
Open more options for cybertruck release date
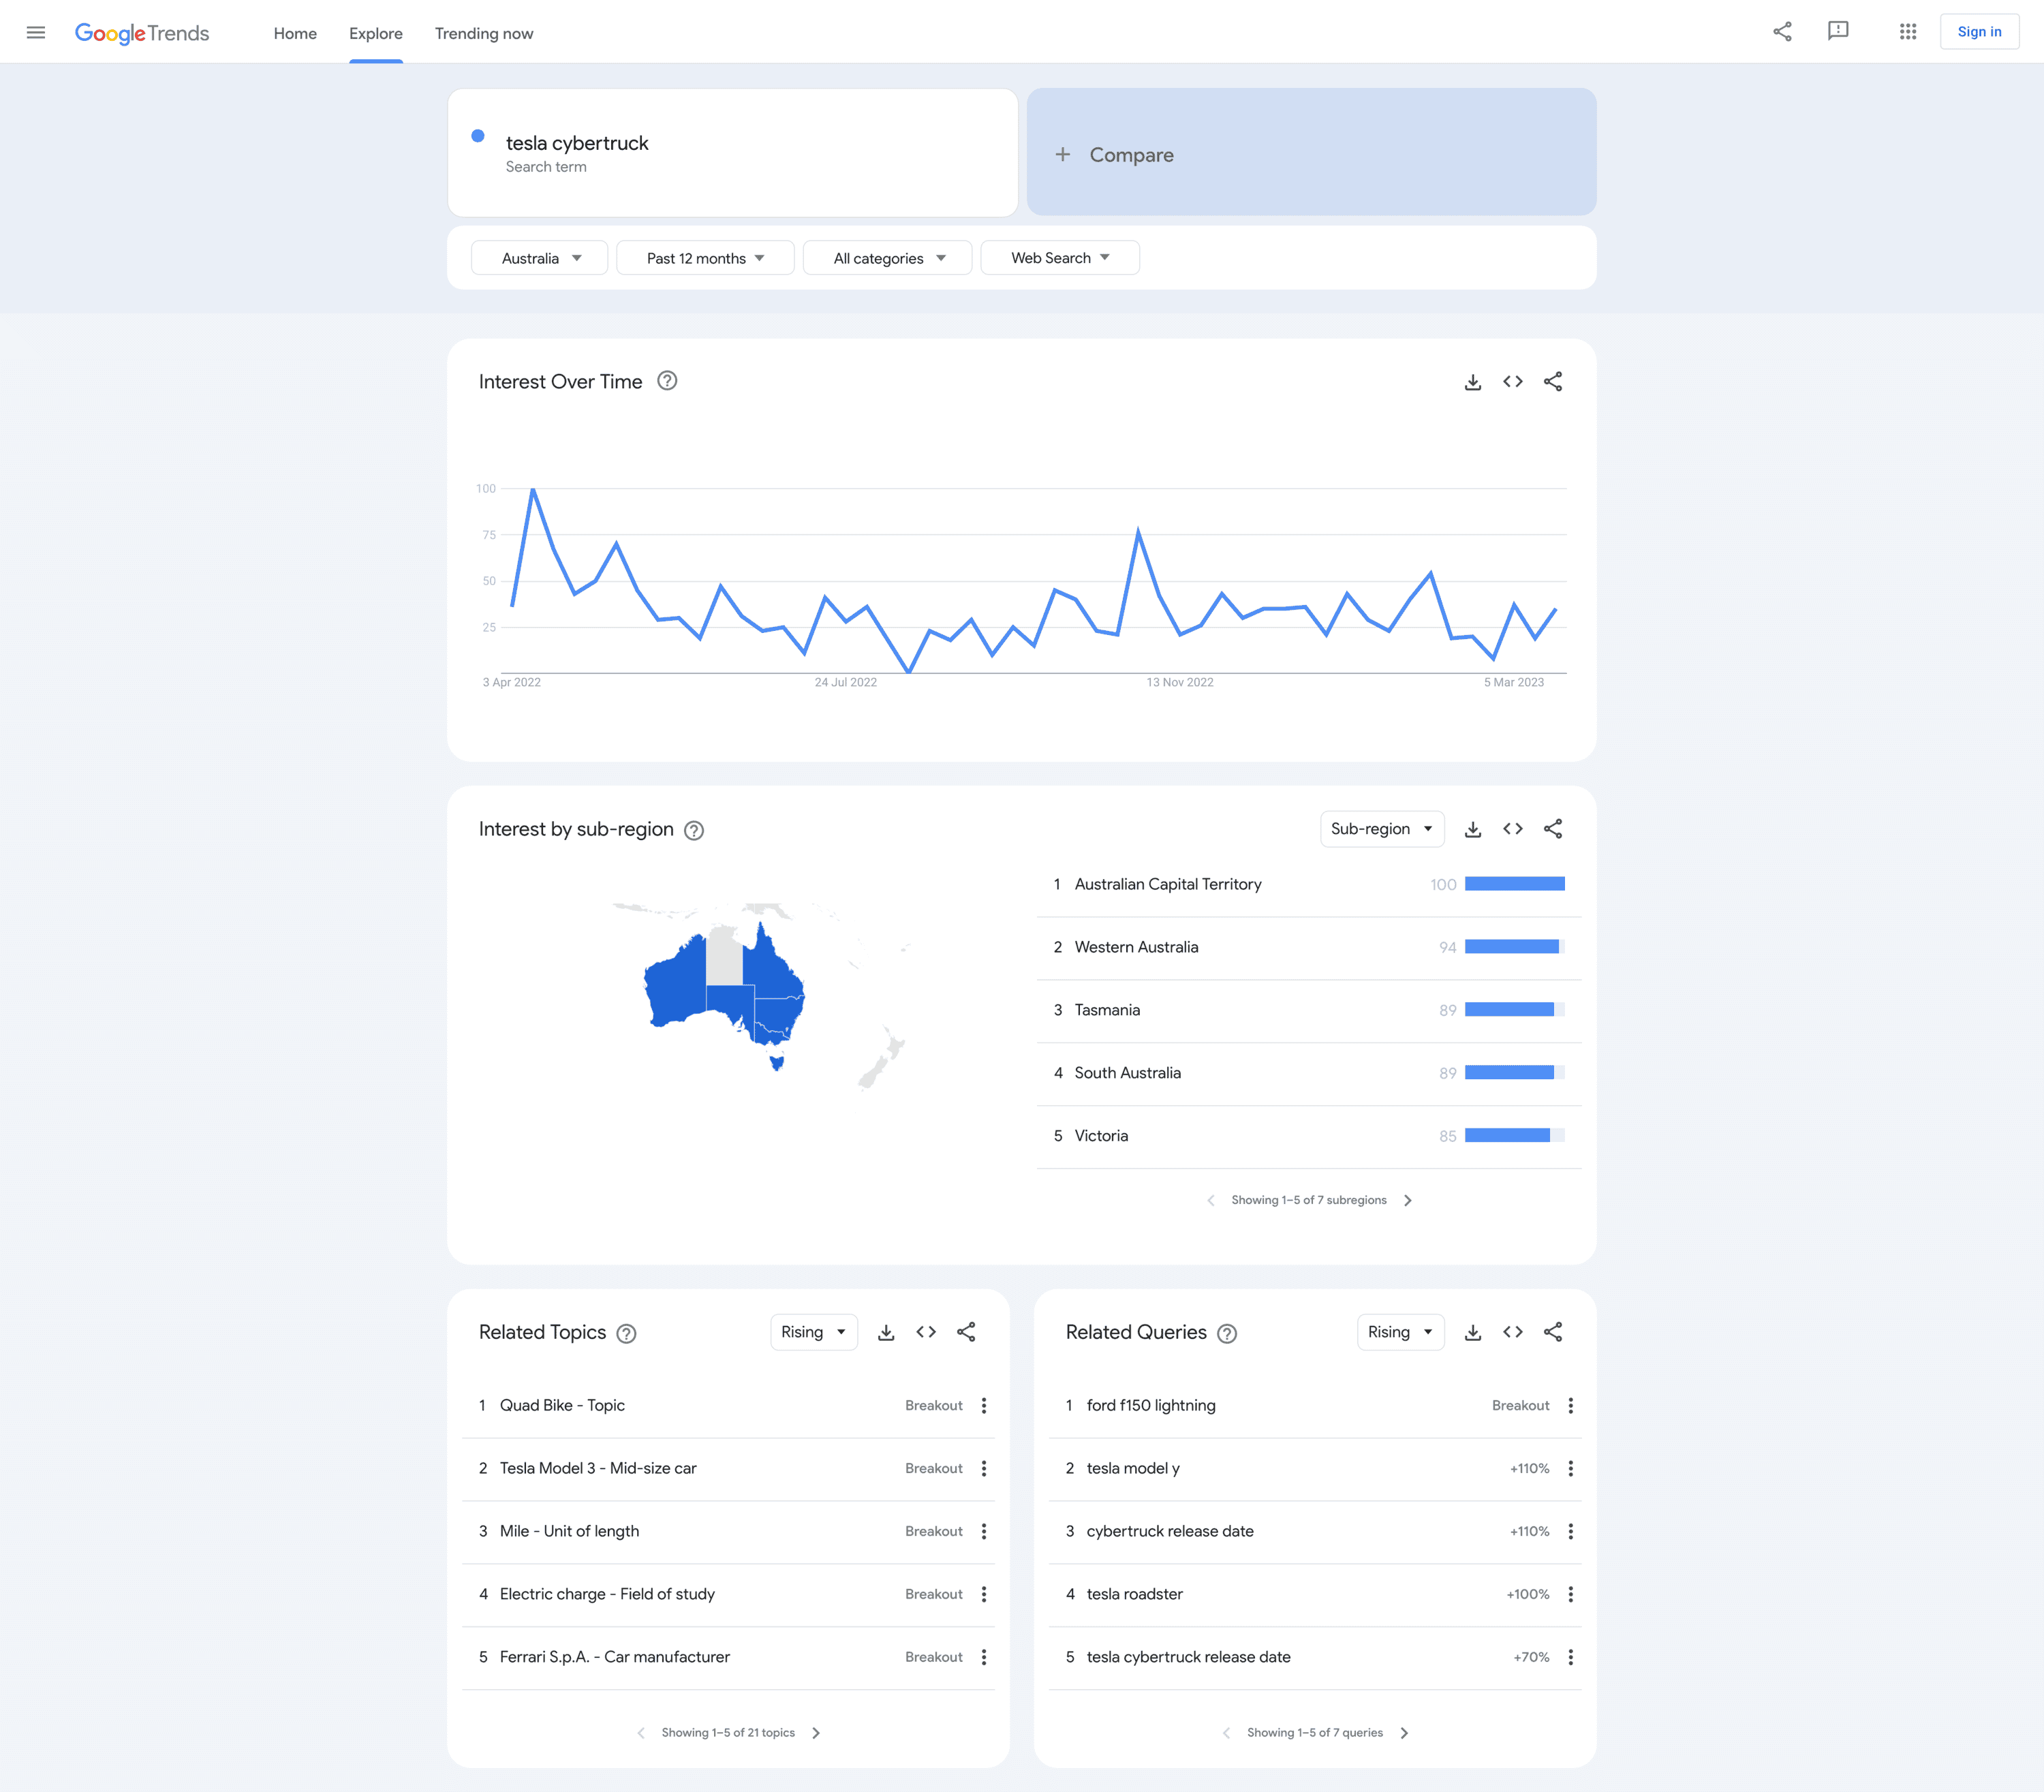click(x=1571, y=1531)
